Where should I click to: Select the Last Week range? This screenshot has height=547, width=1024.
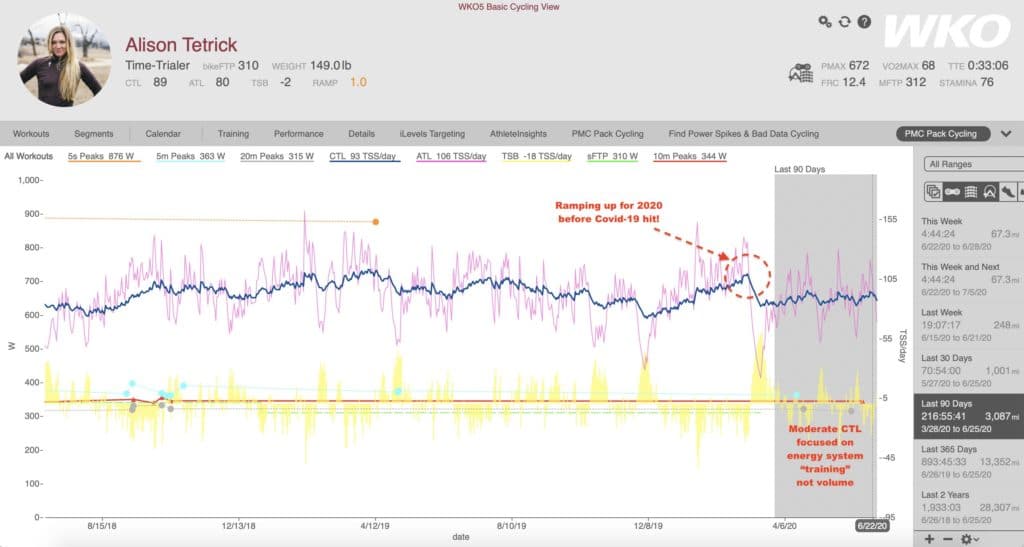click(969, 325)
